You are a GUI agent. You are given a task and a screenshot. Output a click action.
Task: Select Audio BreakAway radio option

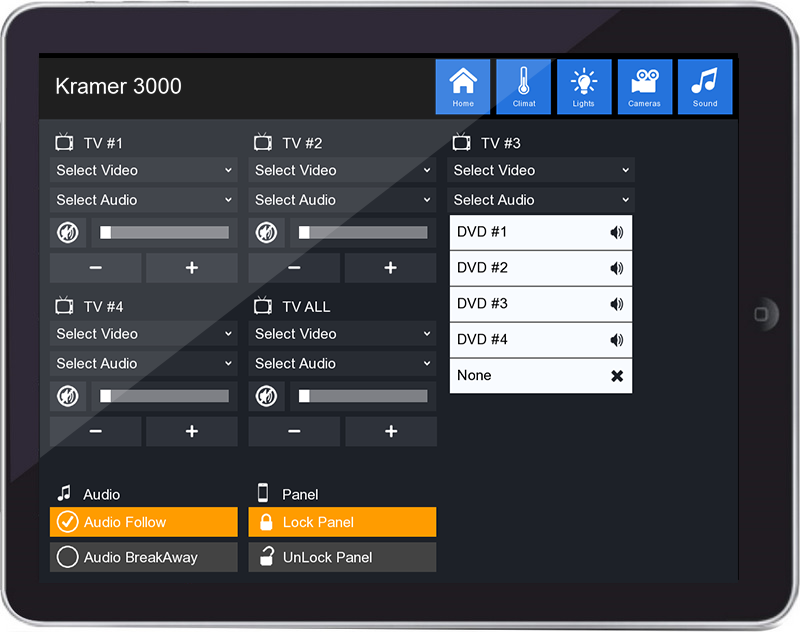coord(143,557)
